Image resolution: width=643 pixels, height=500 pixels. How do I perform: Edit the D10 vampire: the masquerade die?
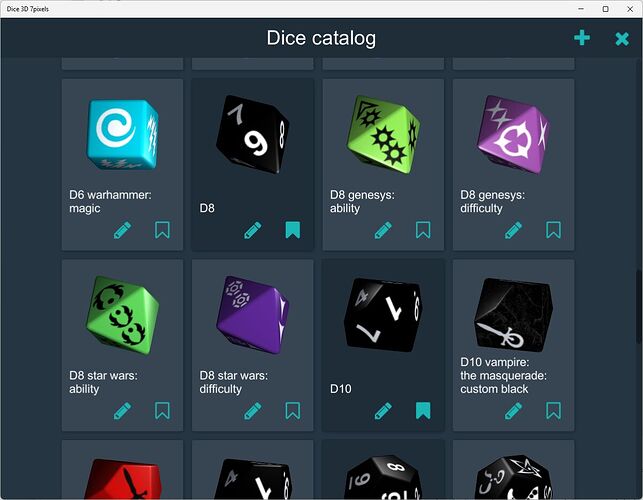tap(513, 411)
